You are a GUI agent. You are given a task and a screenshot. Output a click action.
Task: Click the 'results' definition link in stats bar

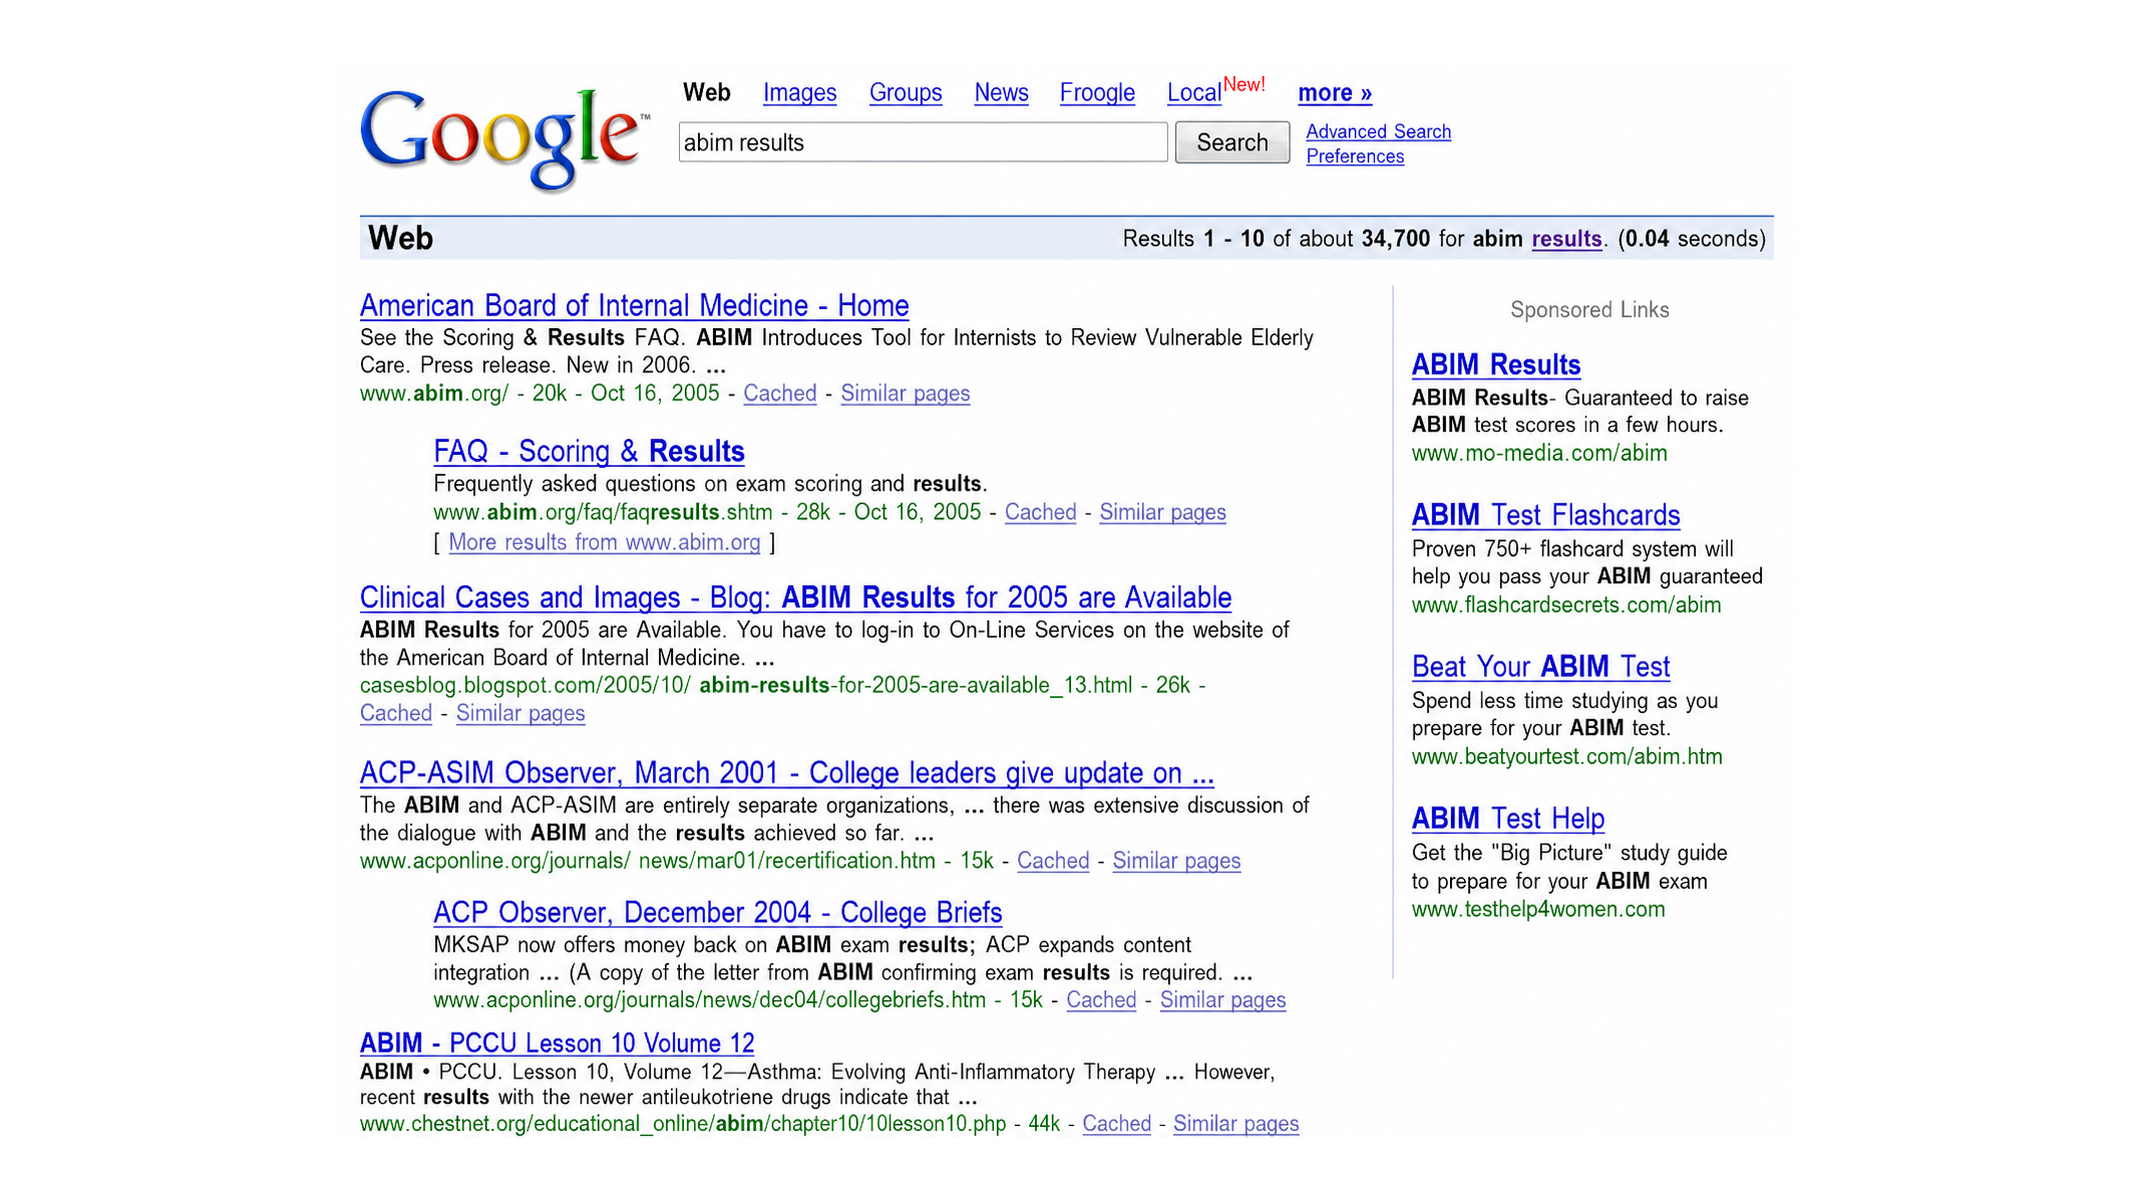point(1566,239)
